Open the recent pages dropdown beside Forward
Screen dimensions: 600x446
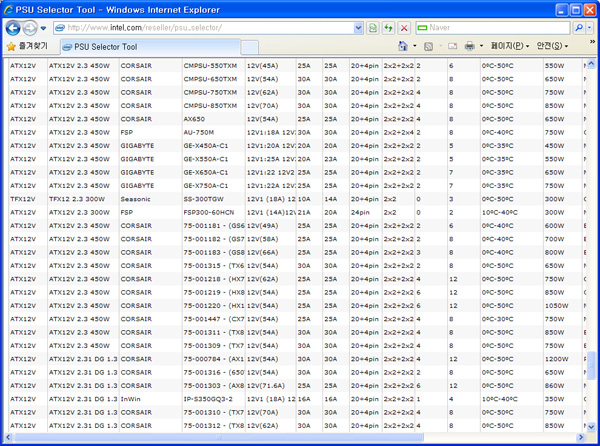(43, 28)
